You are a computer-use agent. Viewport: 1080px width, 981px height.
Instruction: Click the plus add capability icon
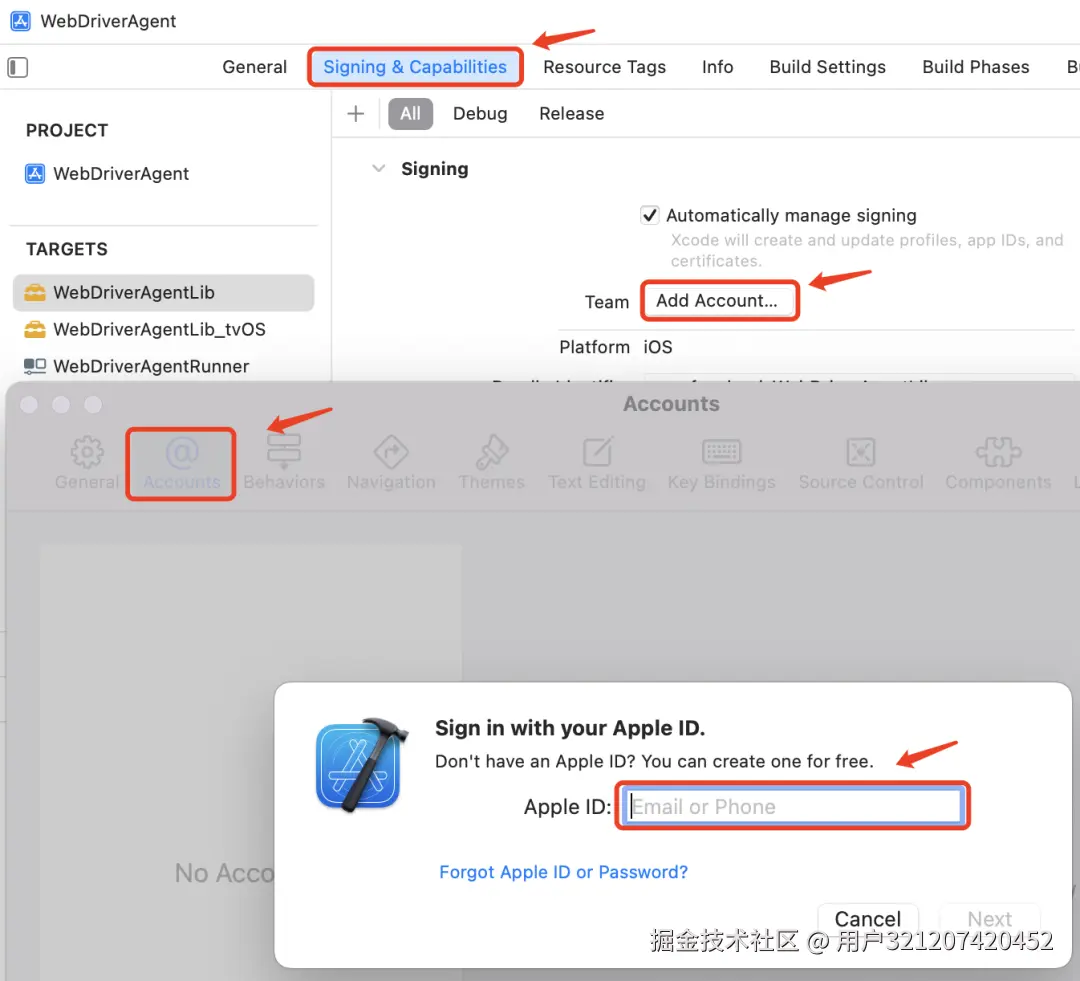tap(355, 114)
